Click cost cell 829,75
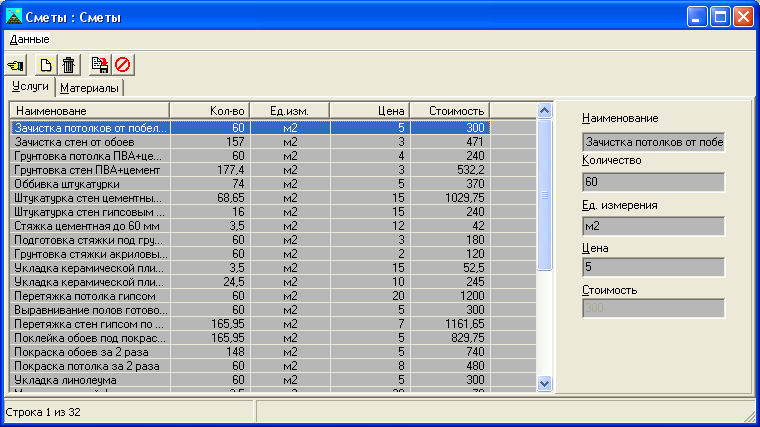 pos(450,338)
